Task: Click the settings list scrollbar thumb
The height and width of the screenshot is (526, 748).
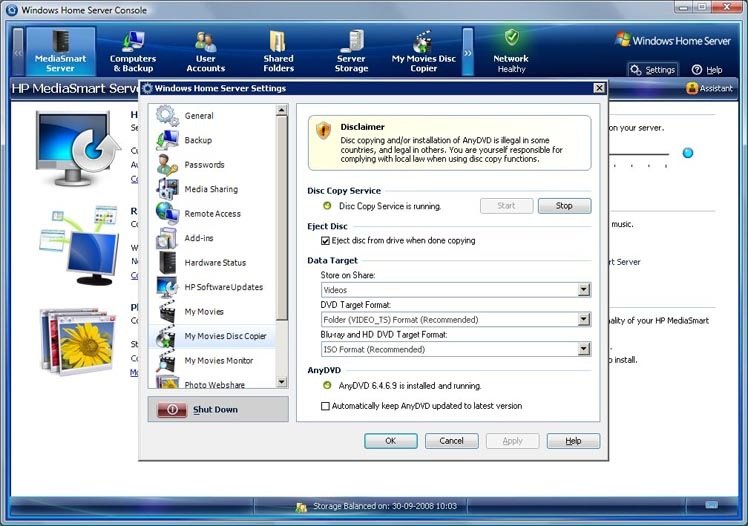Action: tap(281, 218)
